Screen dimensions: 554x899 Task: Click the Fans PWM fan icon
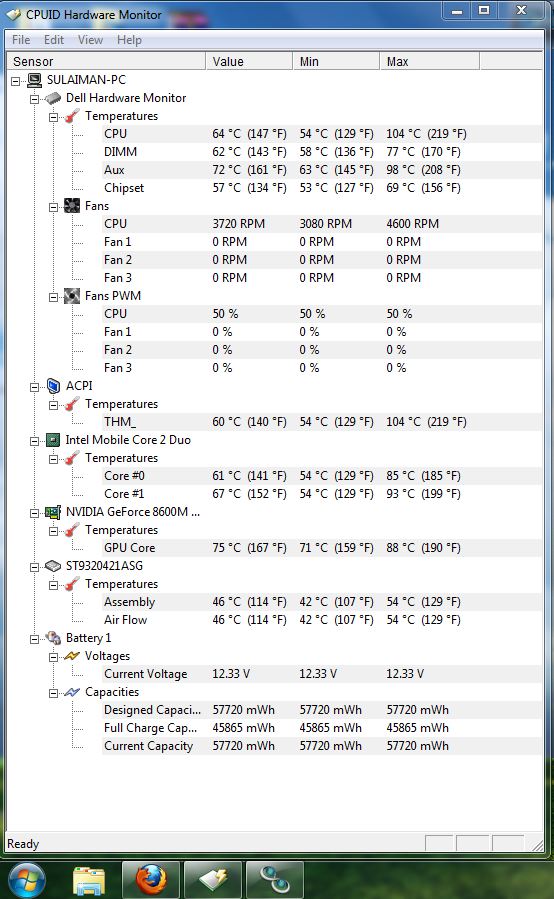tap(72, 296)
